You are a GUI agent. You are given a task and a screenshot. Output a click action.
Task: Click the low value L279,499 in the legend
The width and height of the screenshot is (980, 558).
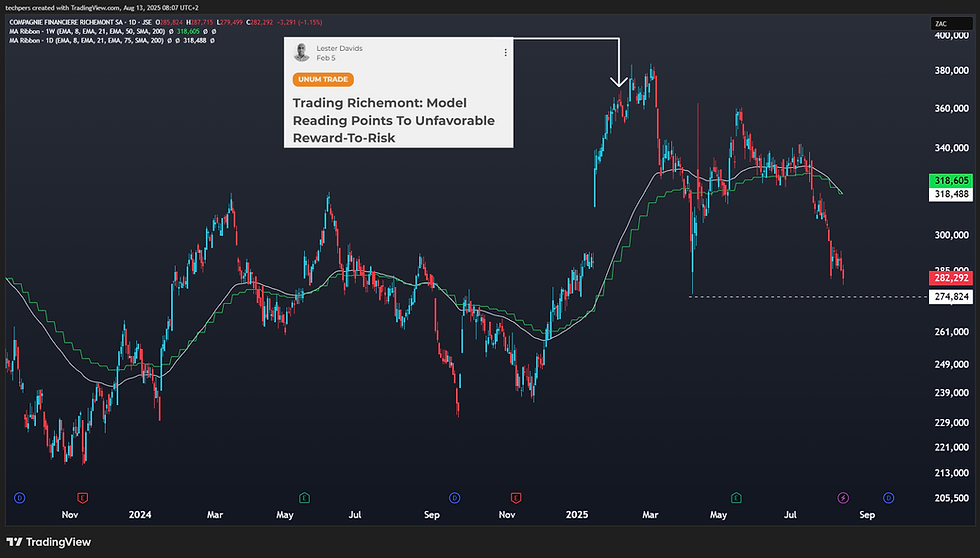tap(230, 22)
